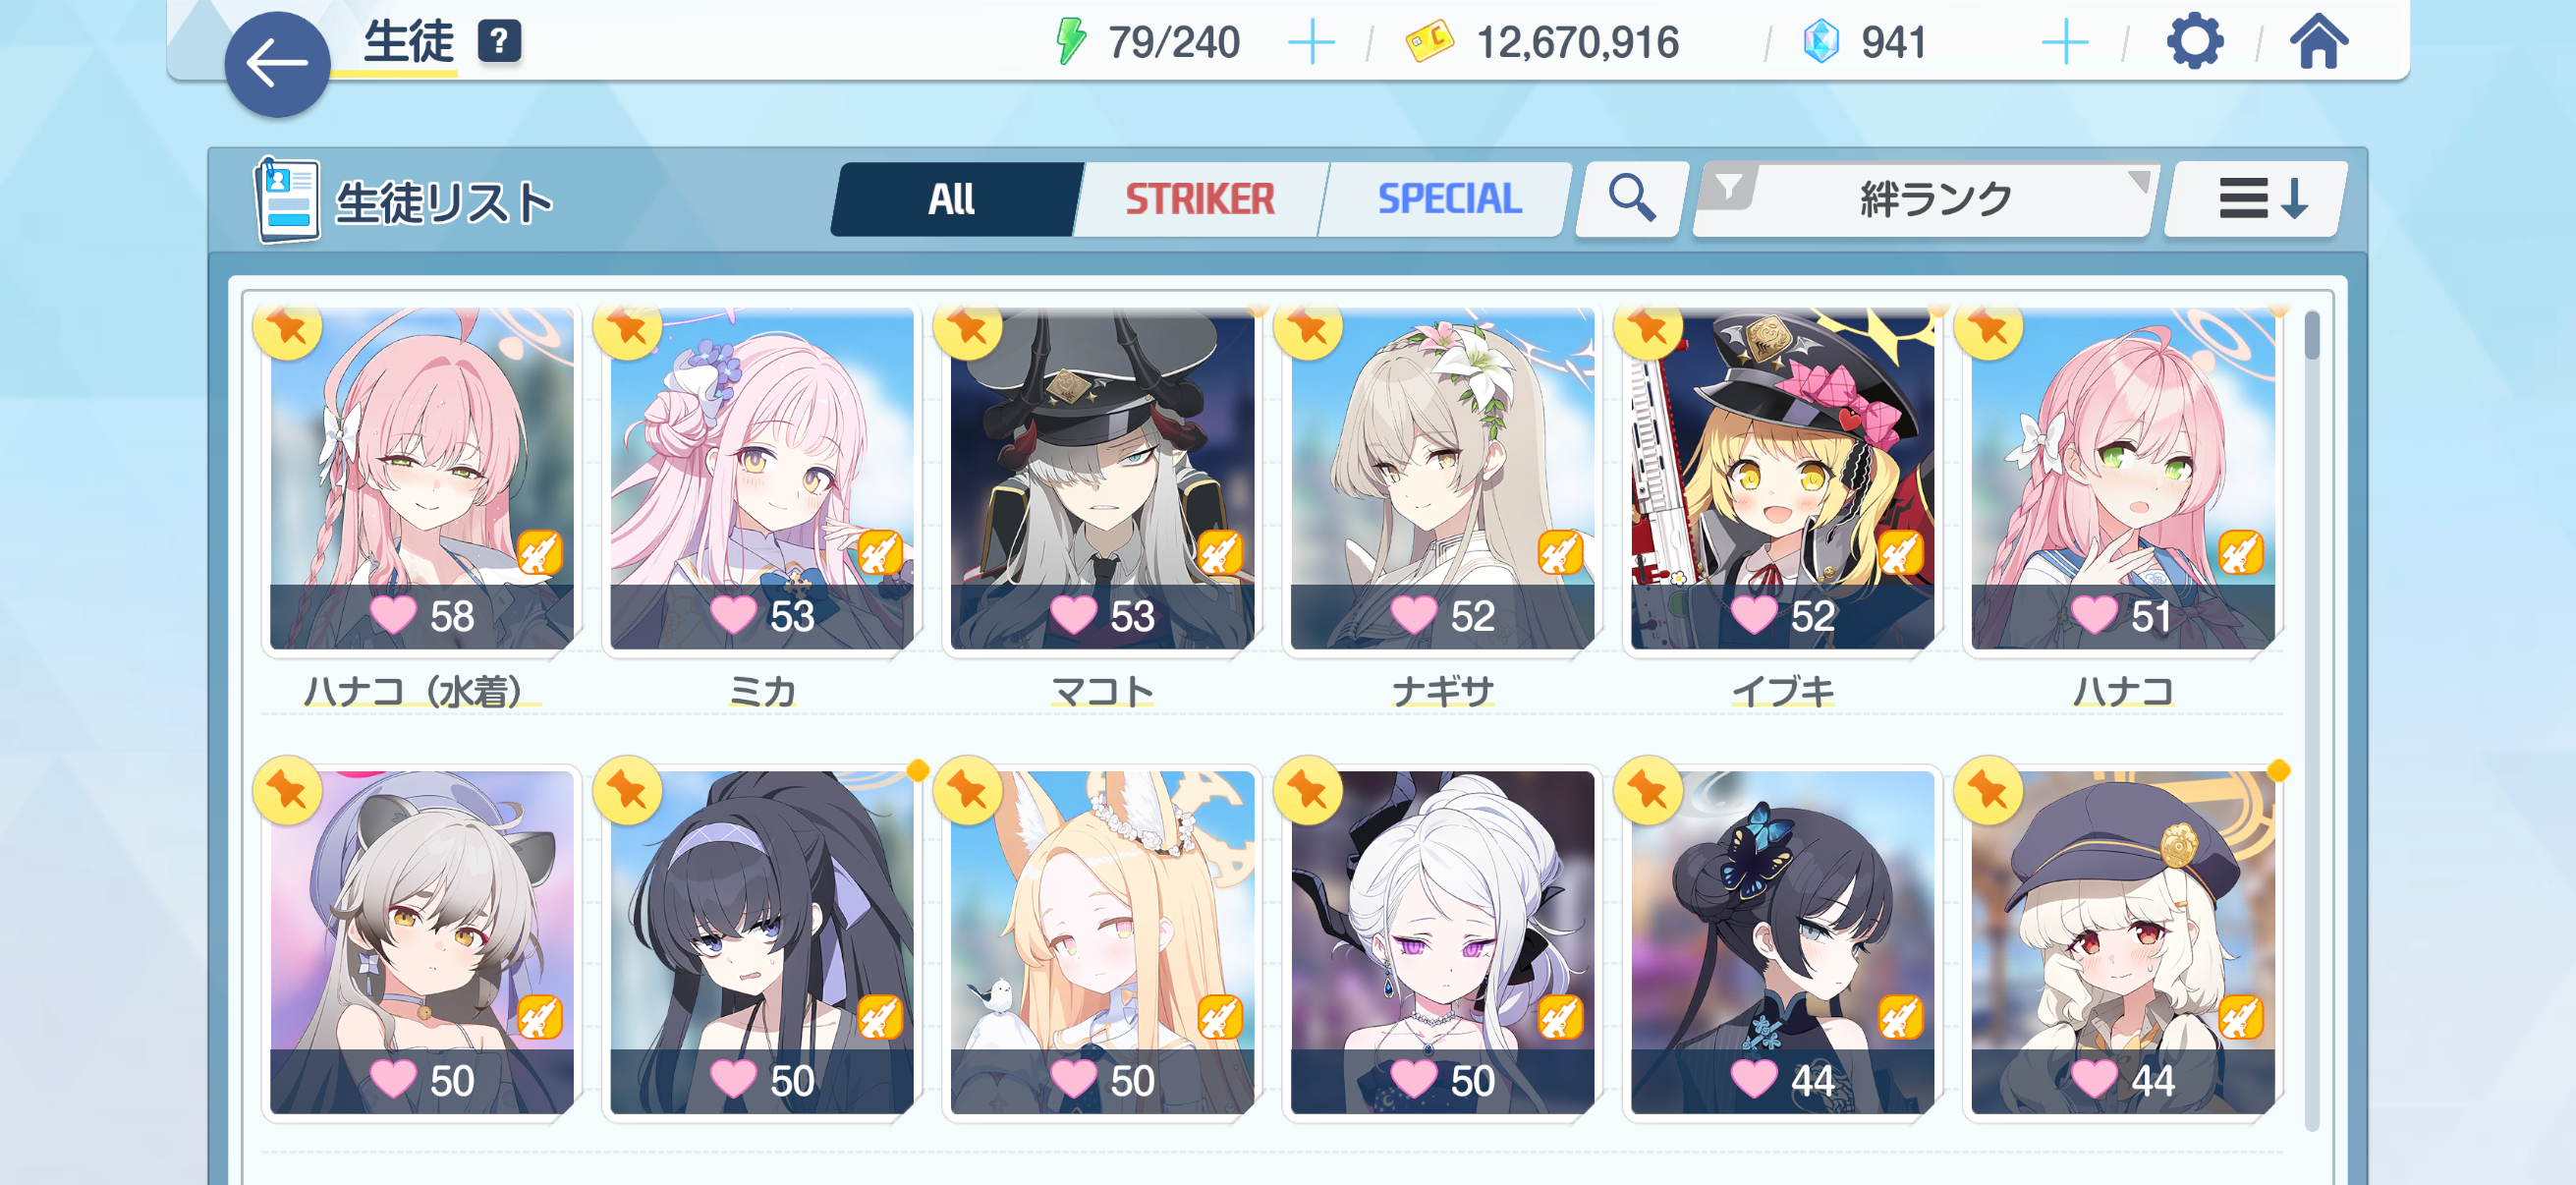Select the All tab

(x=951, y=199)
